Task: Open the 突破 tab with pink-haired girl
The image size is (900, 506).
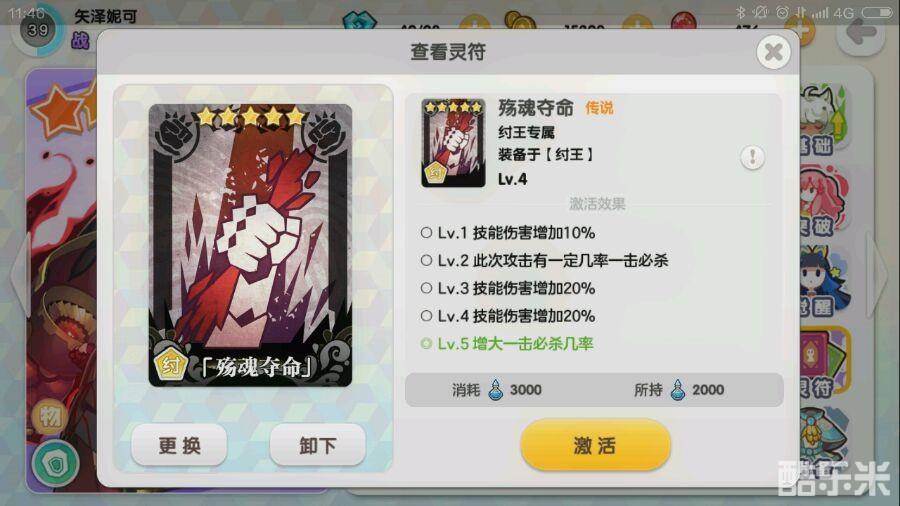Action: click(x=823, y=202)
